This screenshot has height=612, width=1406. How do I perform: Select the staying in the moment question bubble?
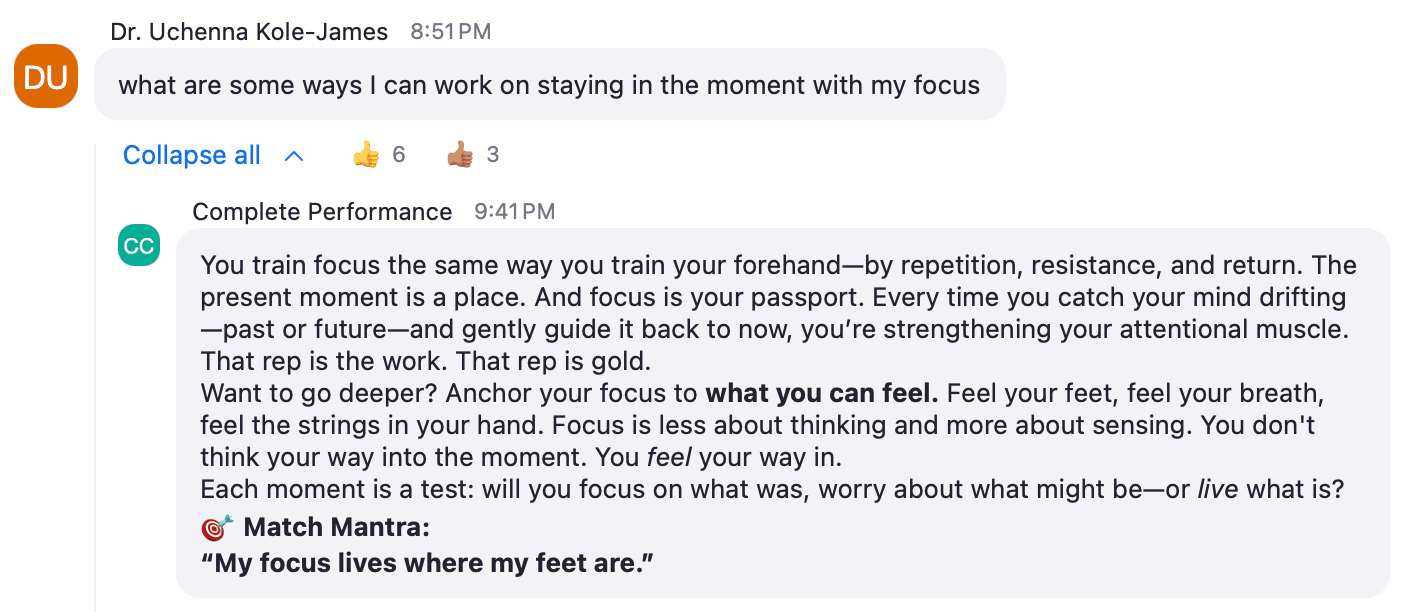(549, 85)
